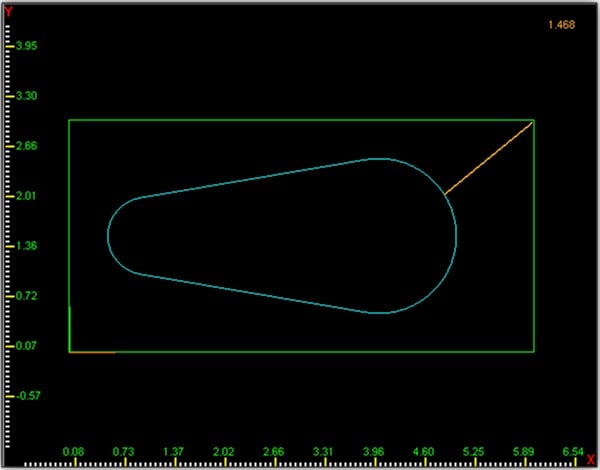
Task: Click the 2.66 Y-axis tick label
Action: [26, 146]
